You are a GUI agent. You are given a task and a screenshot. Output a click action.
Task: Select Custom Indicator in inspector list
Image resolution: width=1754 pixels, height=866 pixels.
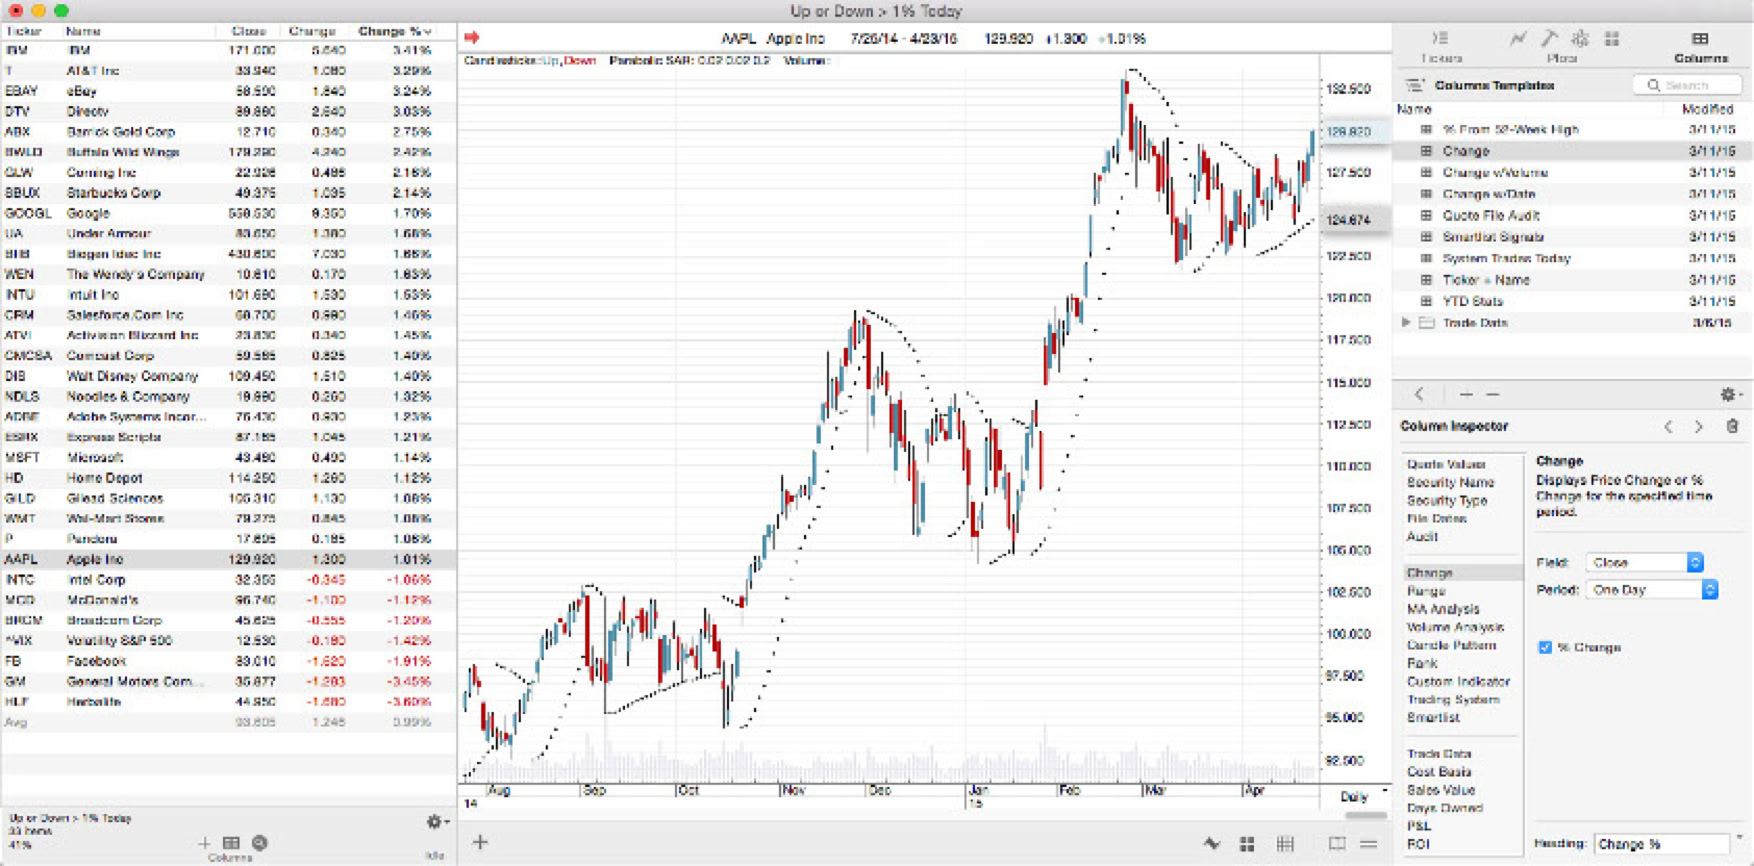1458,681
